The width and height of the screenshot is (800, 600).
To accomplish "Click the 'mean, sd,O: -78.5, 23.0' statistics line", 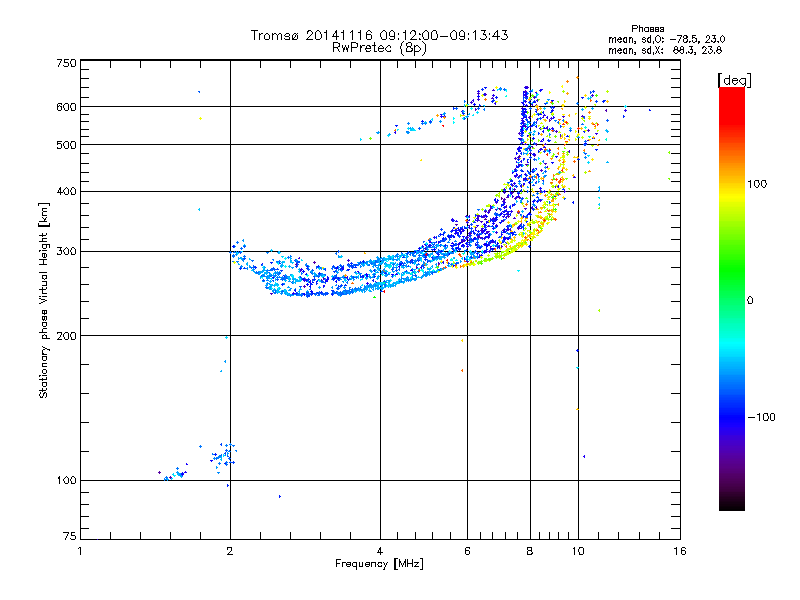I will pyautogui.click(x=666, y=39).
